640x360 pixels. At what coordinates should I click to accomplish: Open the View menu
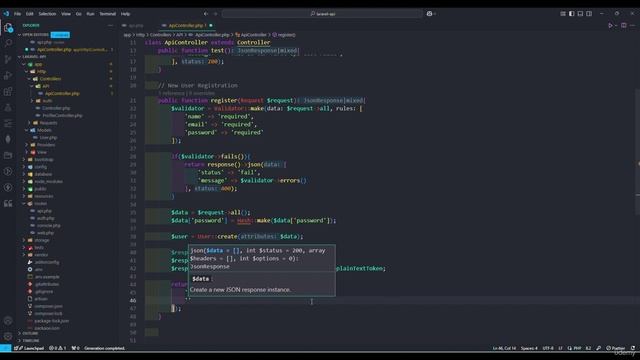pyautogui.click(x=66, y=13)
